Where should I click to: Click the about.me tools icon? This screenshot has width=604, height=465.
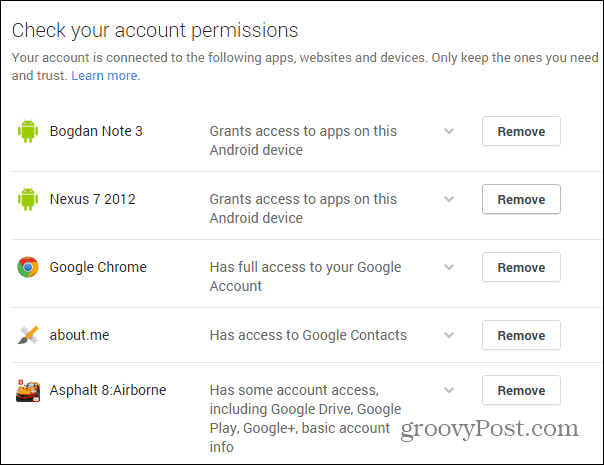28,335
